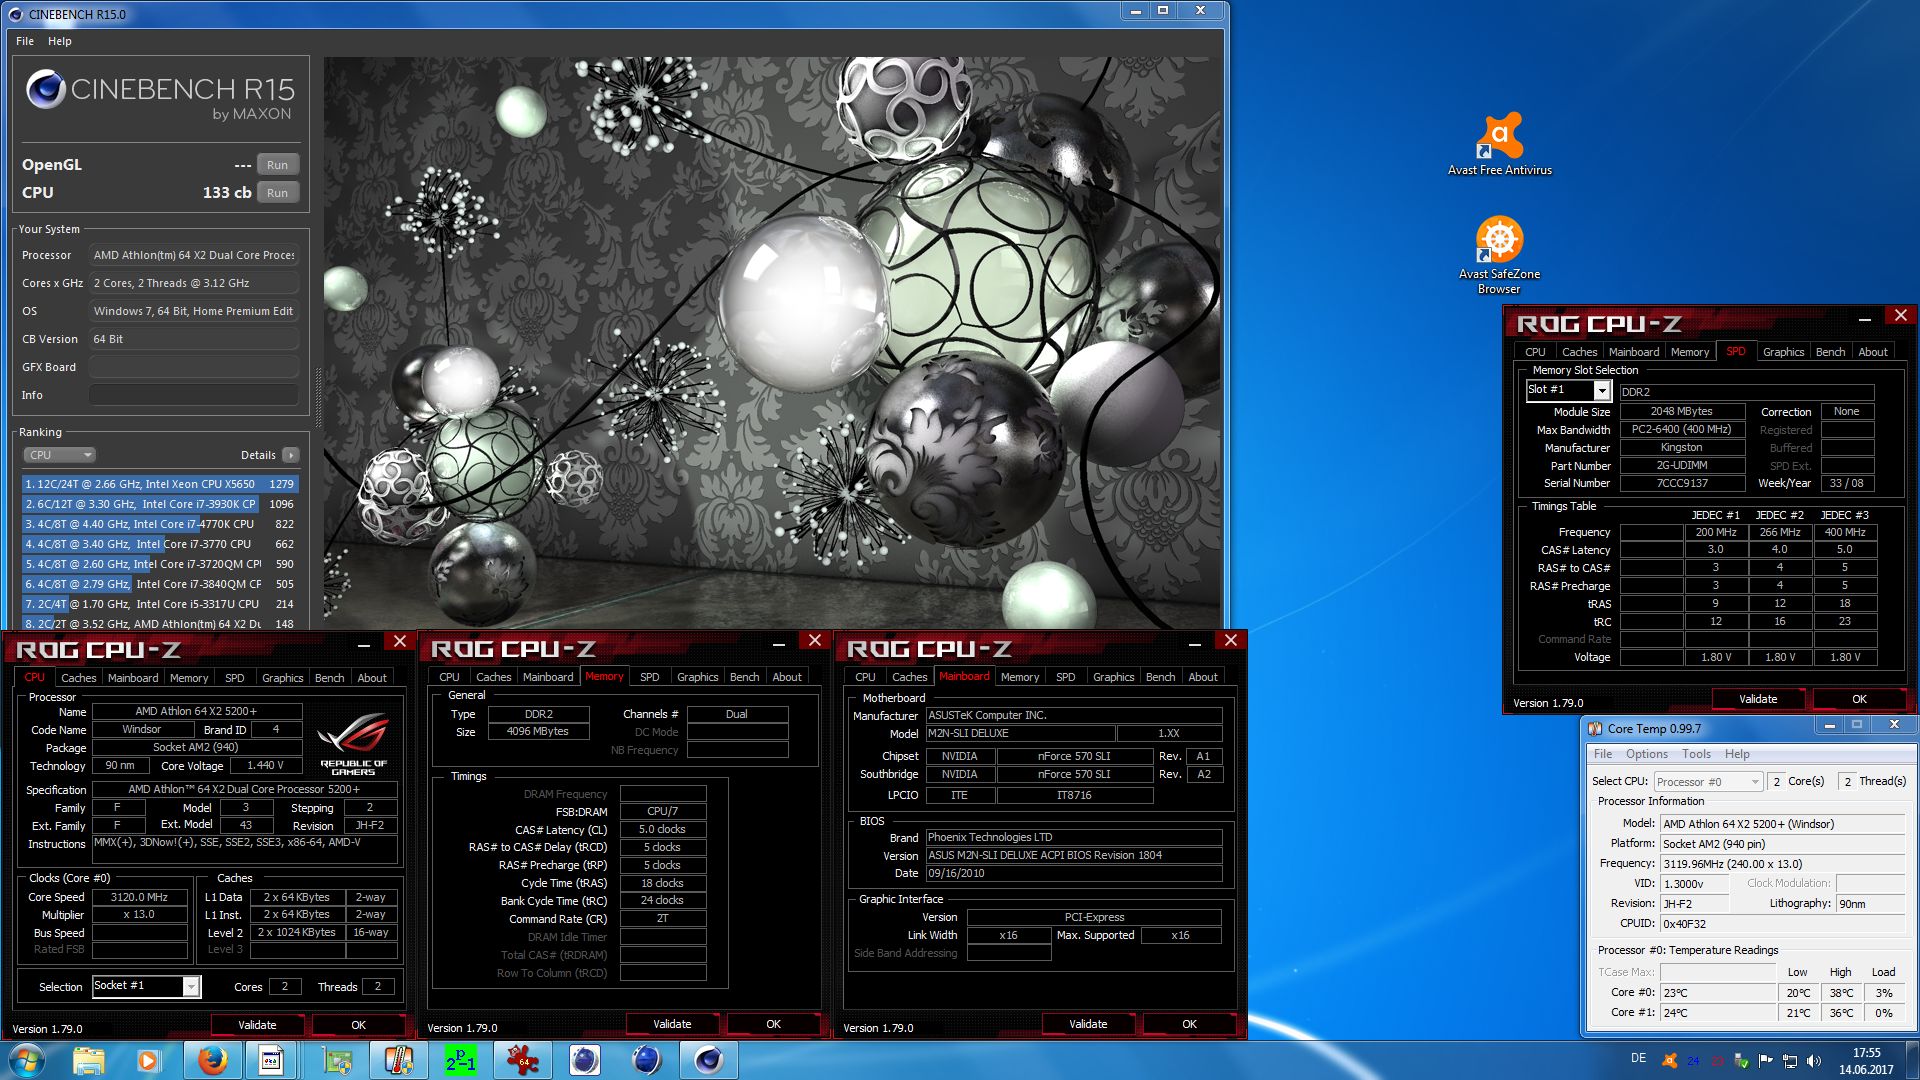Run the CPU benchmark
This screenshot has width=1920, height=1080.
click(x=277, y=193)
